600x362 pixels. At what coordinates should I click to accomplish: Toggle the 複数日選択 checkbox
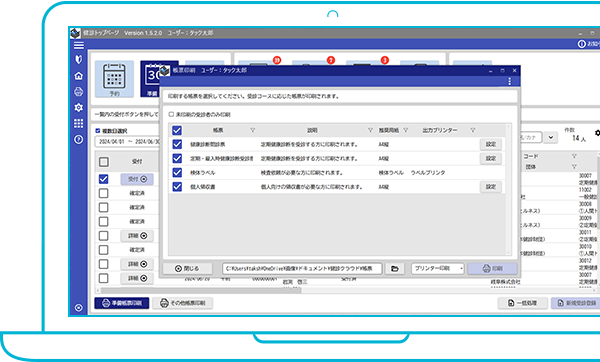(x=98, y=131)
